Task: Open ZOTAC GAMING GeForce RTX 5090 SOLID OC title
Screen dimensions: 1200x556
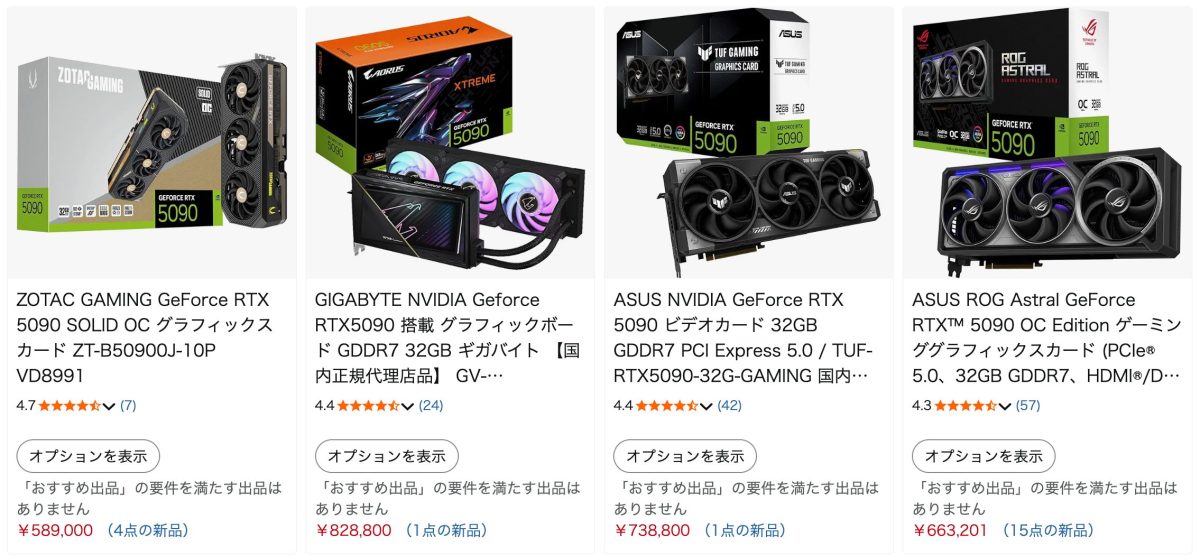Action: pyautogui.click(x=145, y=337)
